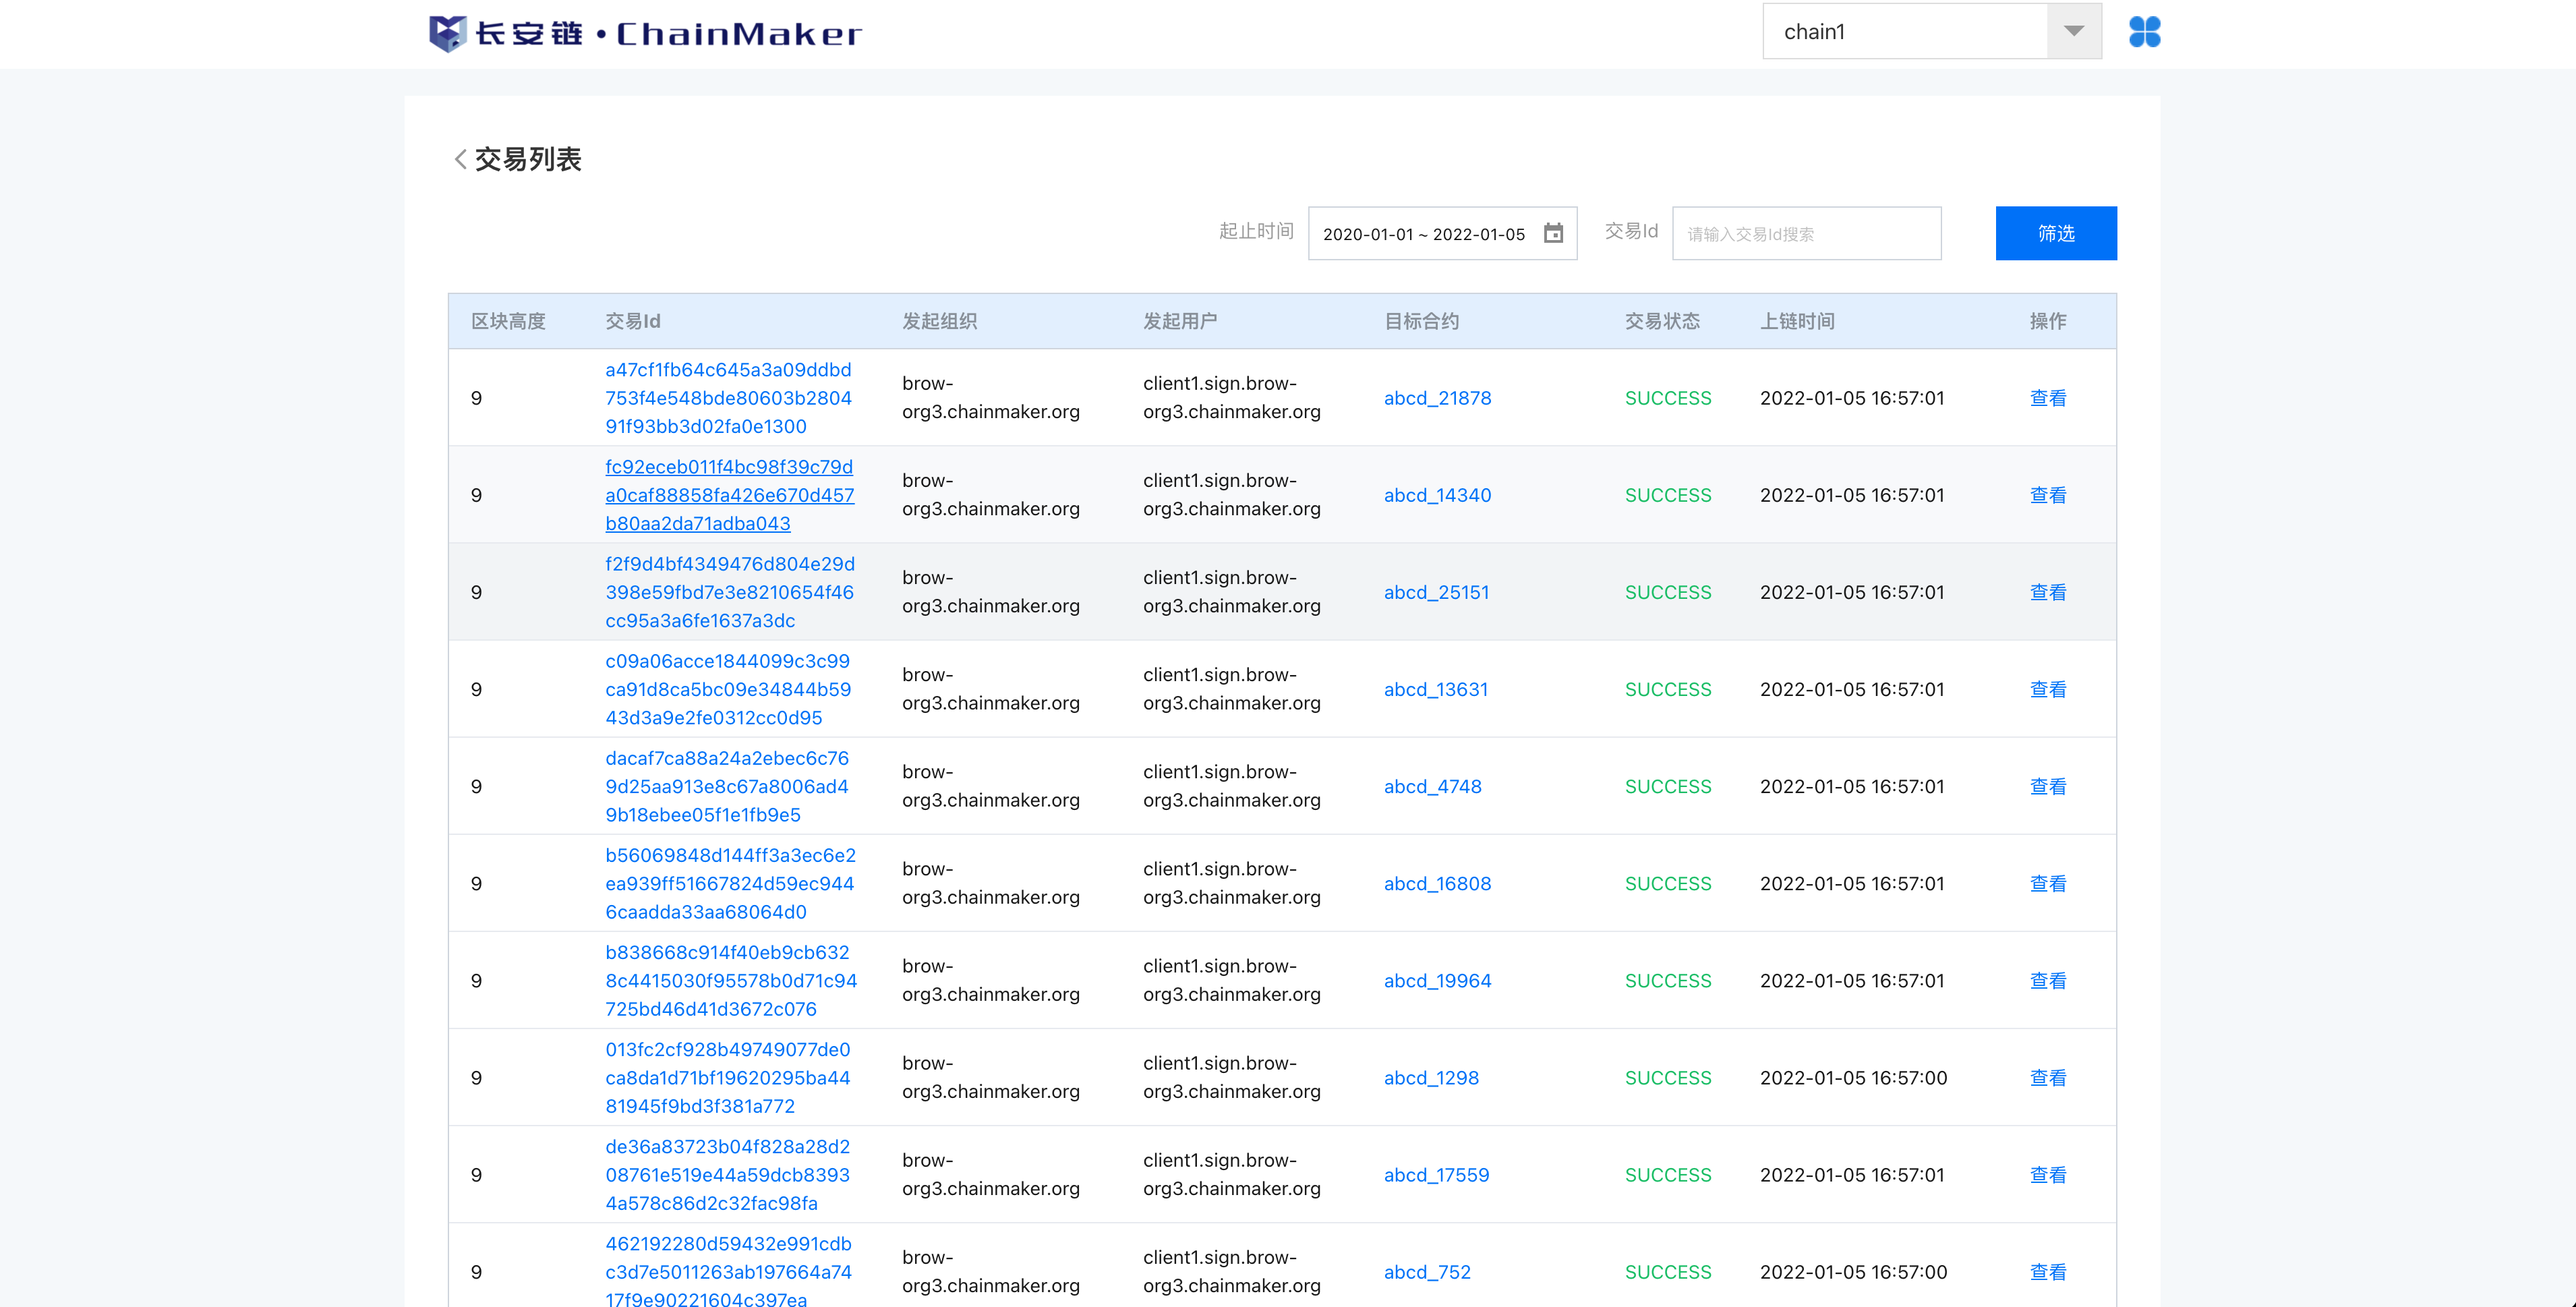Click 查看 for the abcd_21878 row

pos(2048,398)
